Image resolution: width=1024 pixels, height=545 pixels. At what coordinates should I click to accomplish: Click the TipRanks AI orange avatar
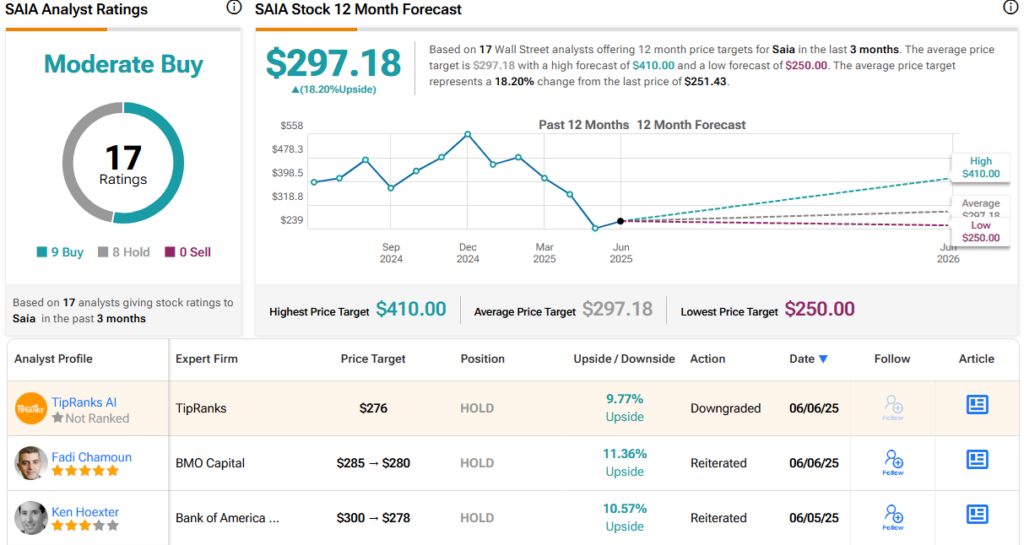(31, 409)
